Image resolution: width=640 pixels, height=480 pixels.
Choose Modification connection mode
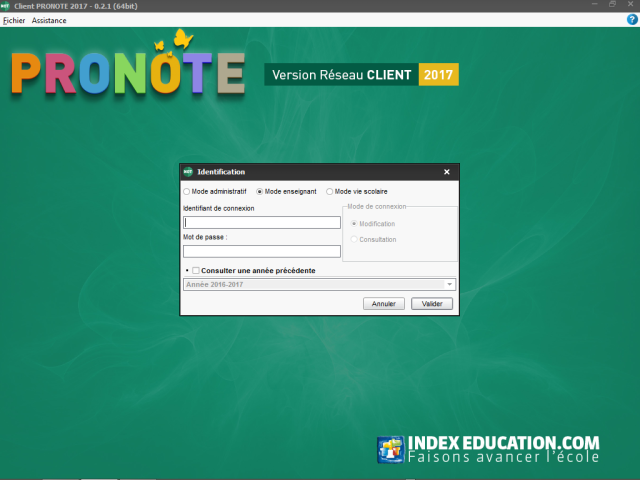[x=354, y=224]
